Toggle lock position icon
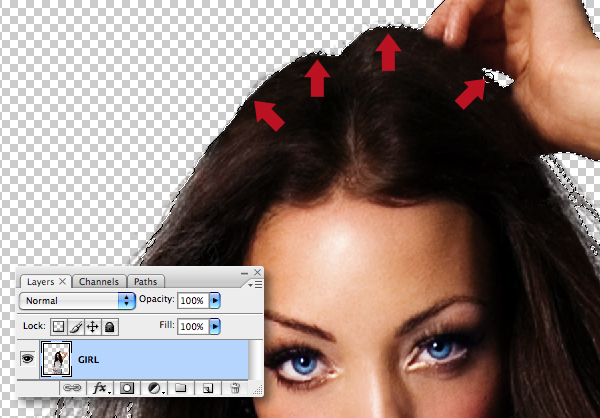Screen dimensions: 600x418 tap(93, 327)
